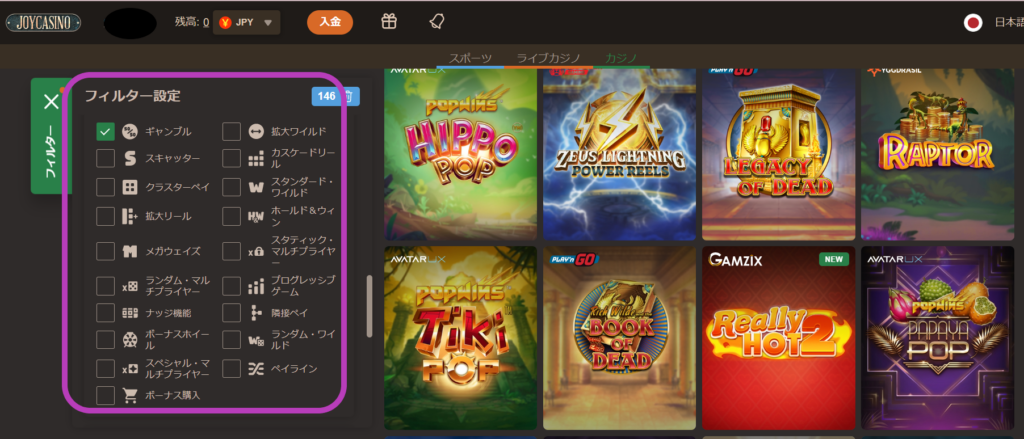Click the yen currency coin icon

[225, 22]
